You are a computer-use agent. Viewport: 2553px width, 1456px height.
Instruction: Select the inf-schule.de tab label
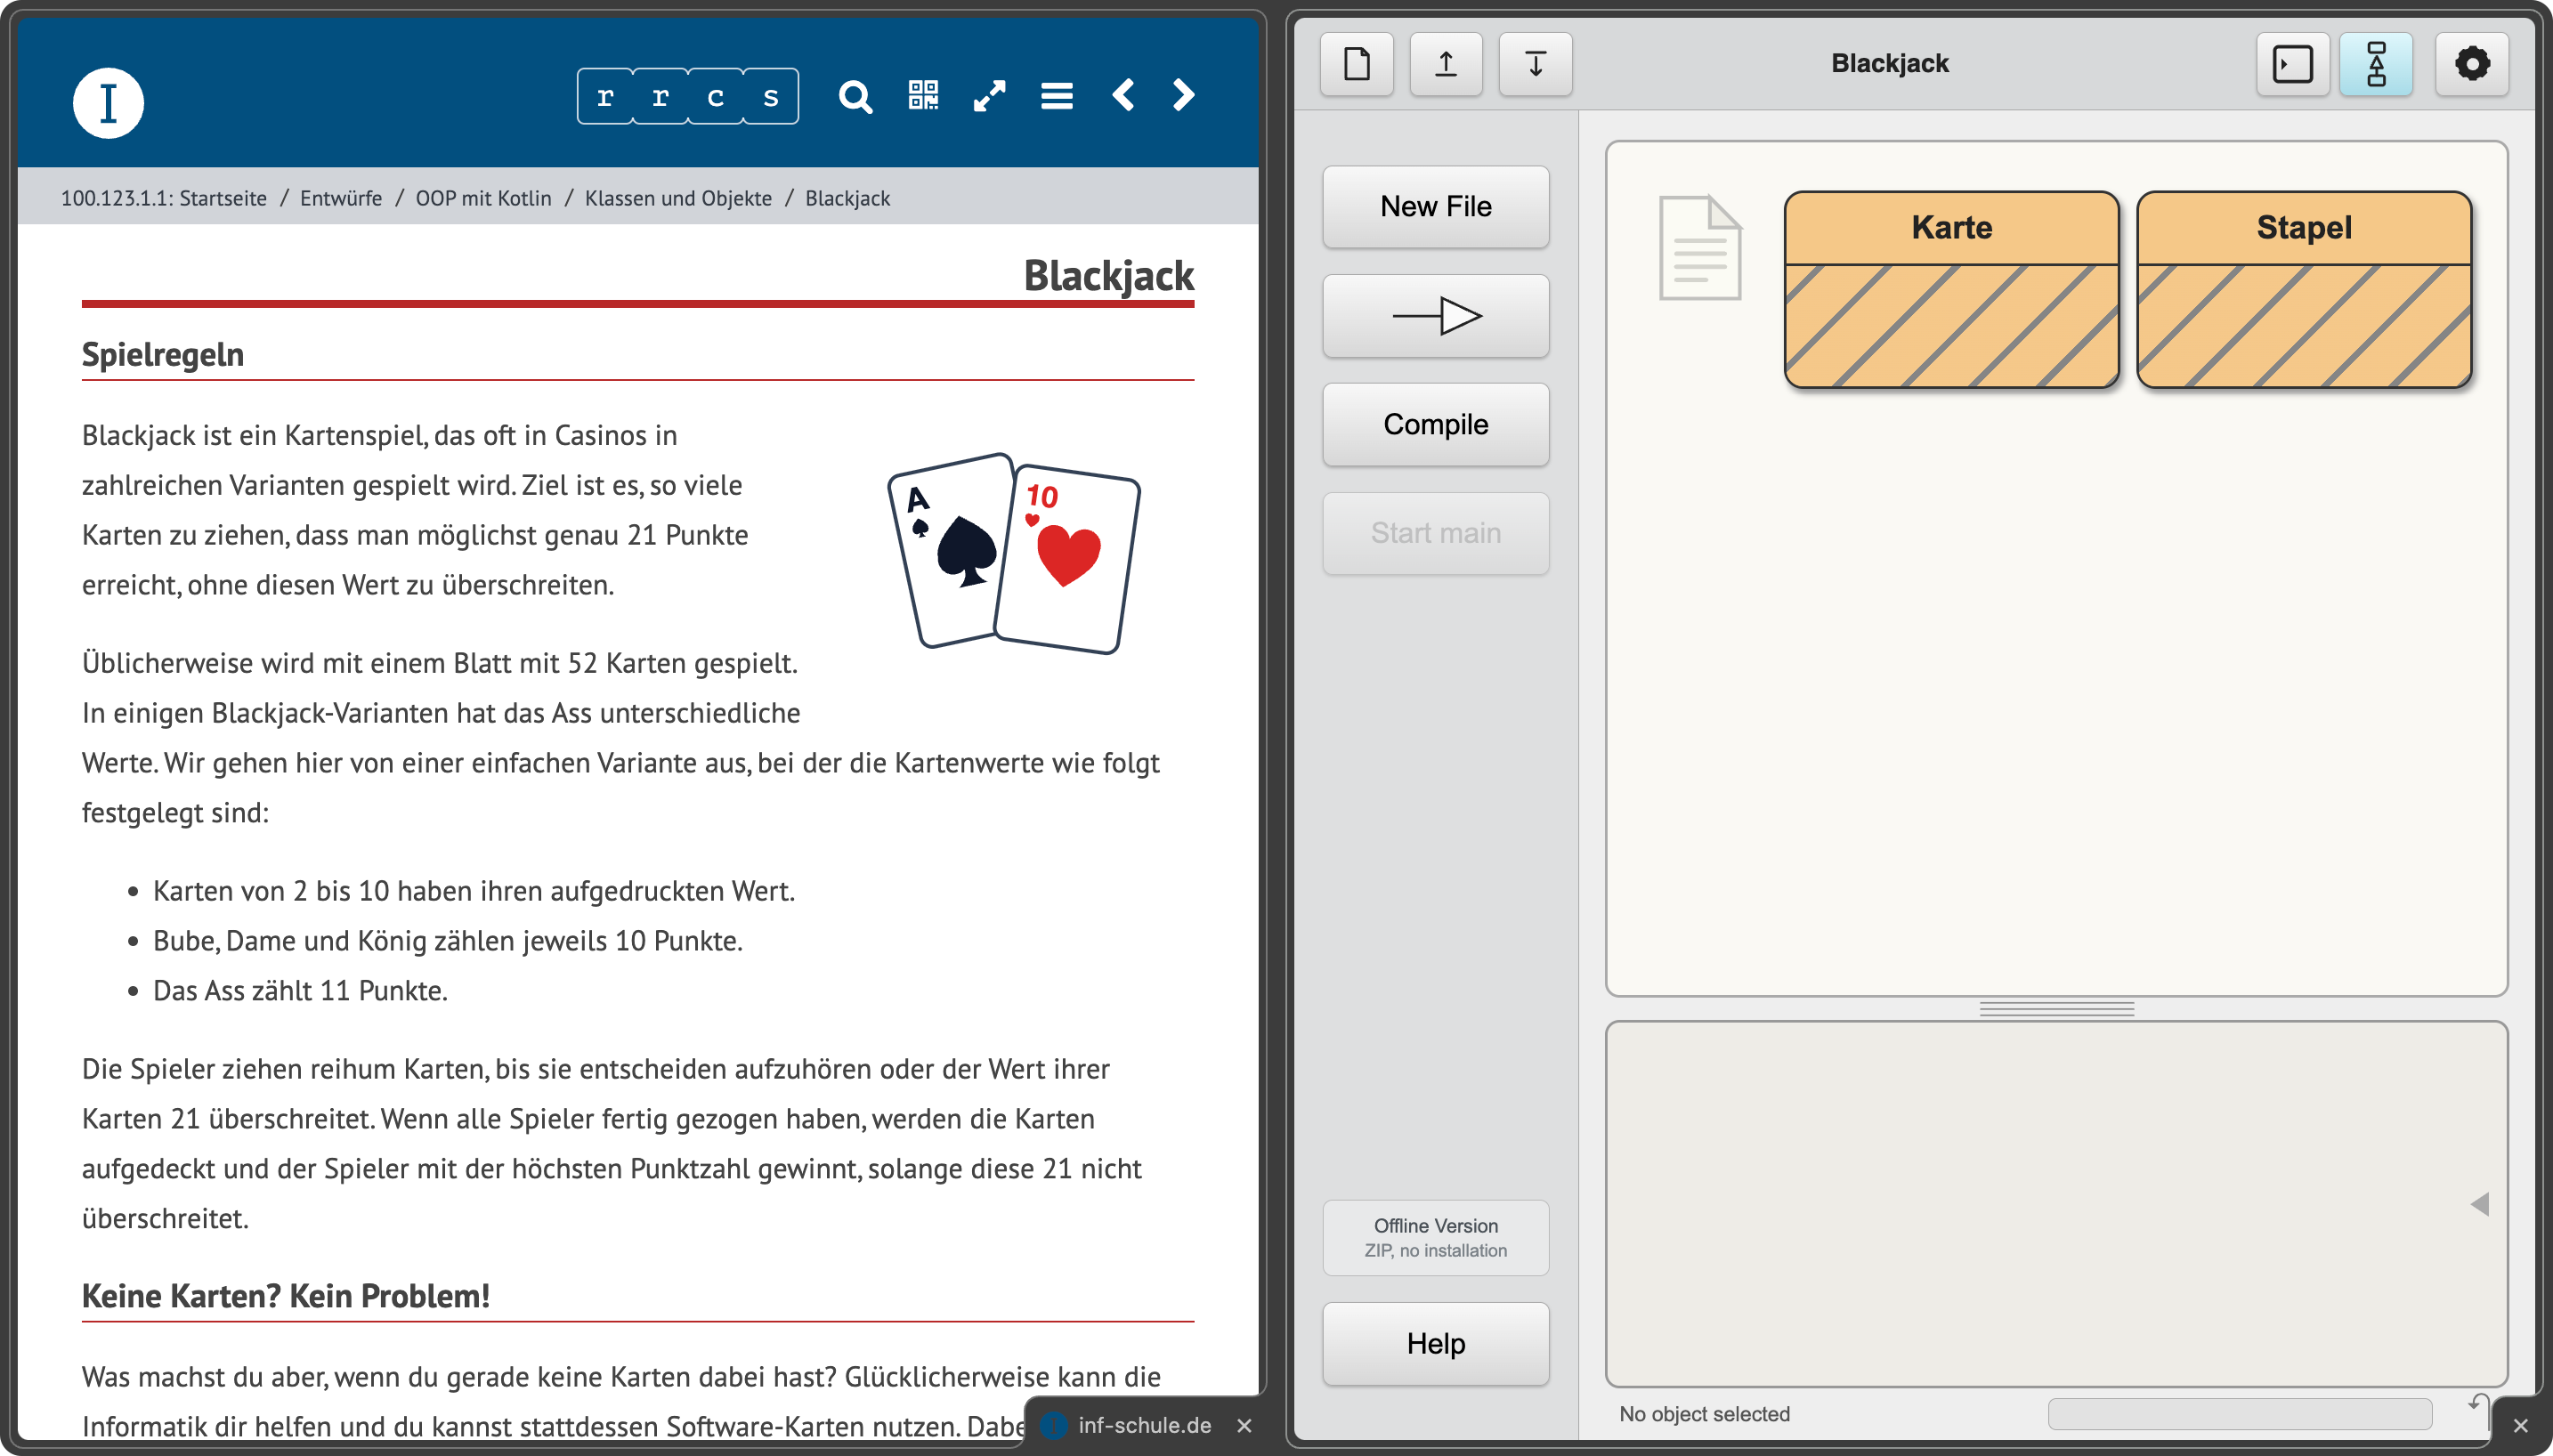point(1144,1425)
